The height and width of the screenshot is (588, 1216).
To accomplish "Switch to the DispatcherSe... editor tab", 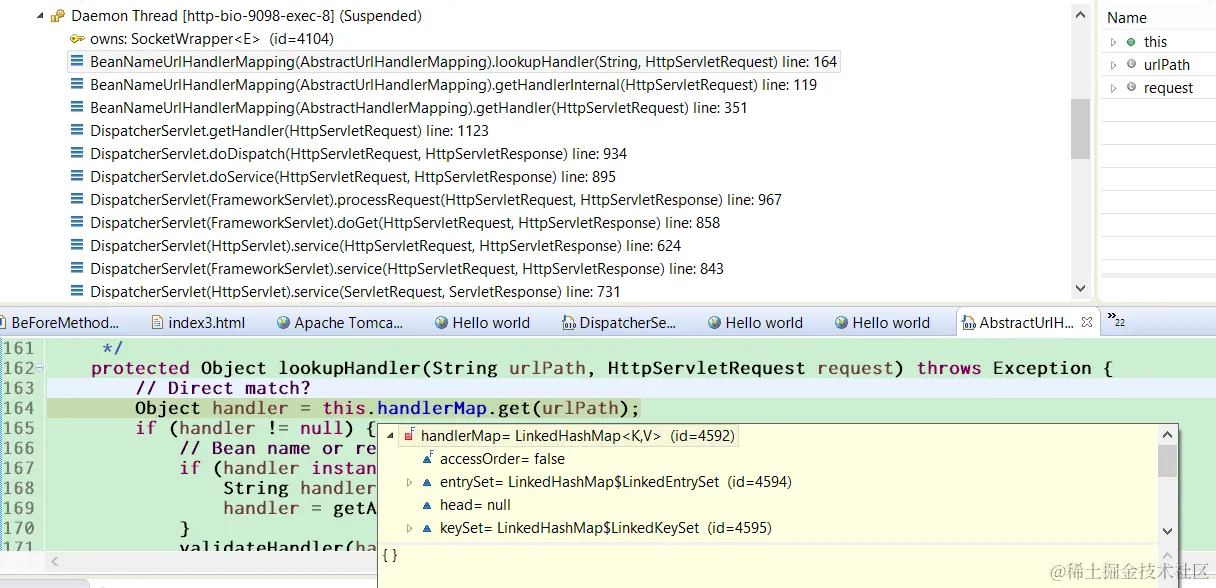I will 619,323.
